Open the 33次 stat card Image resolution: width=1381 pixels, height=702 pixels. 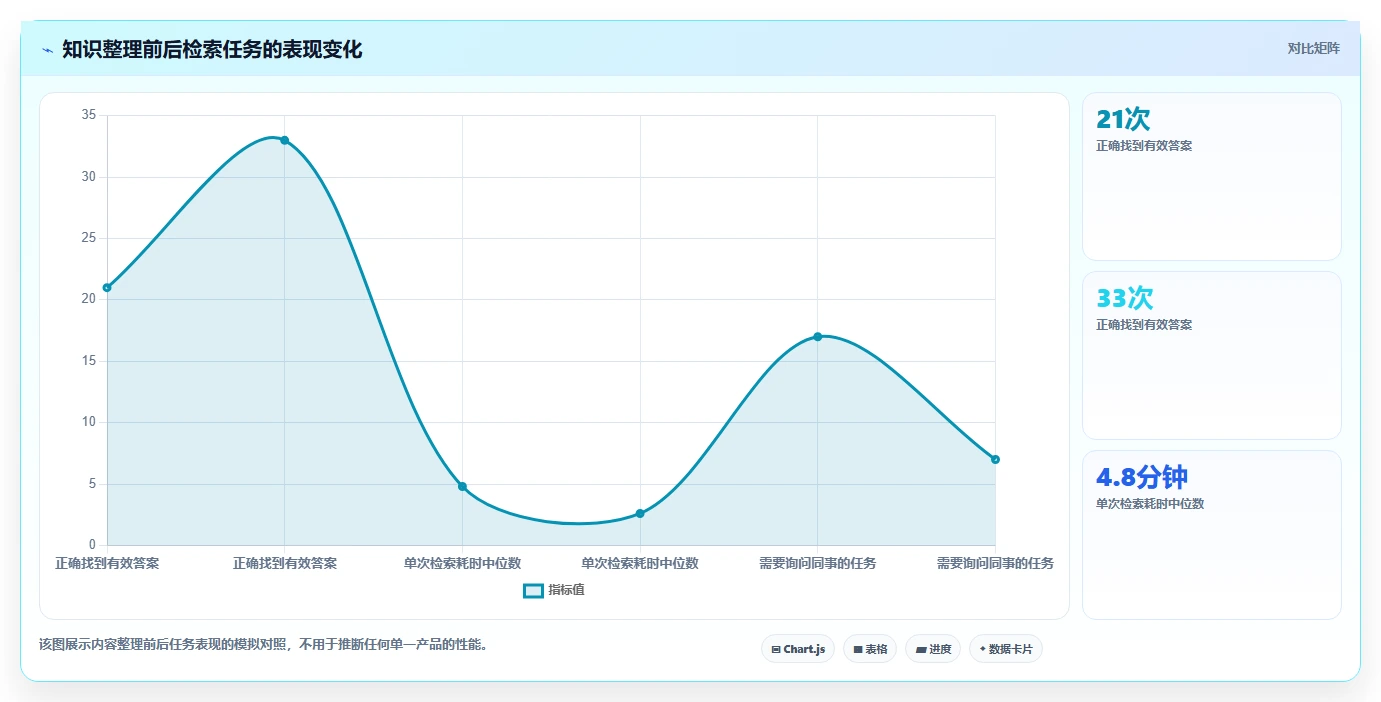coord(1212,355)
